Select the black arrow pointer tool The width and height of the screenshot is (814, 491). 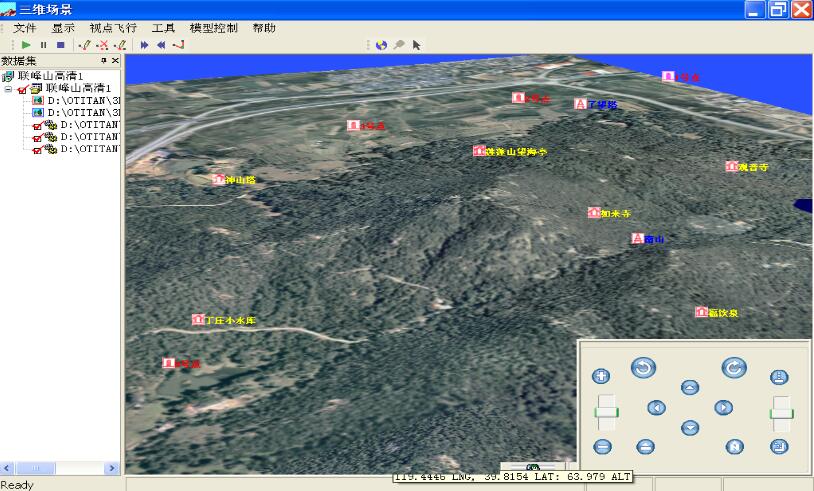point(416,45)
